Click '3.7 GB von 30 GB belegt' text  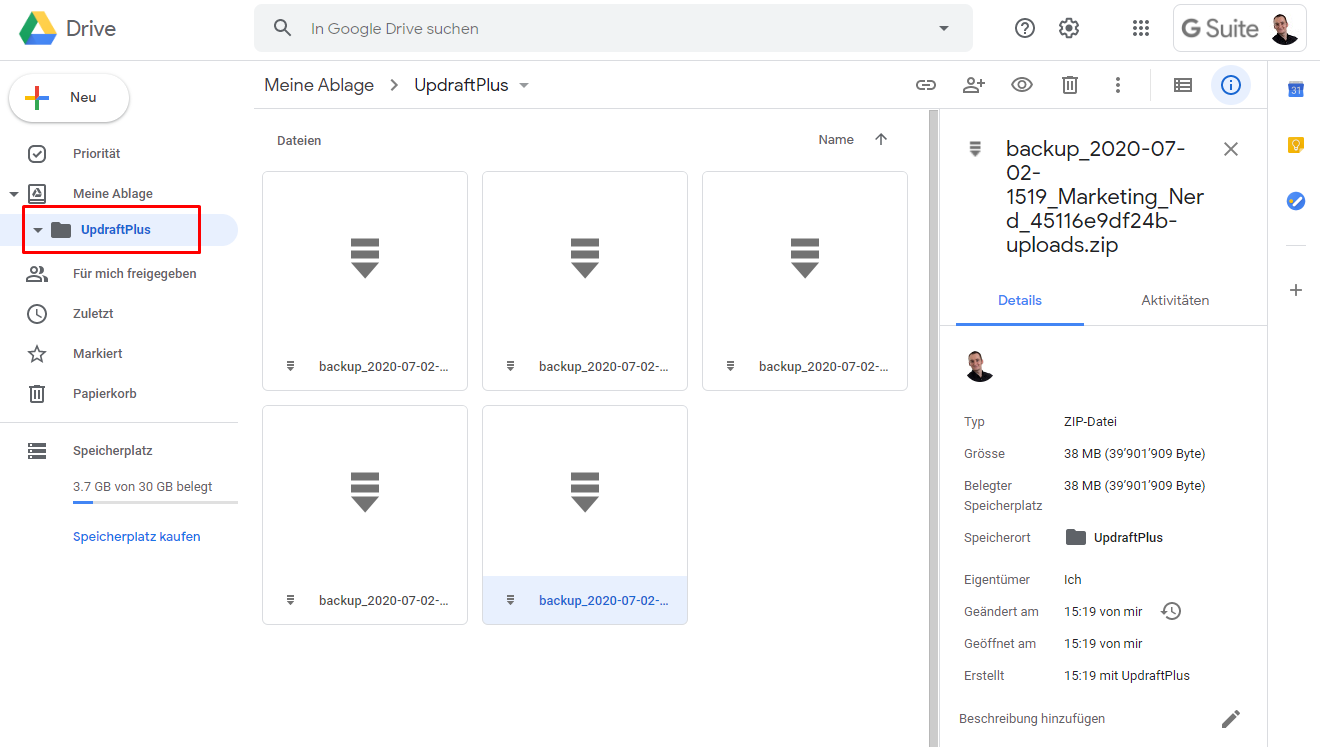[143, 487]
